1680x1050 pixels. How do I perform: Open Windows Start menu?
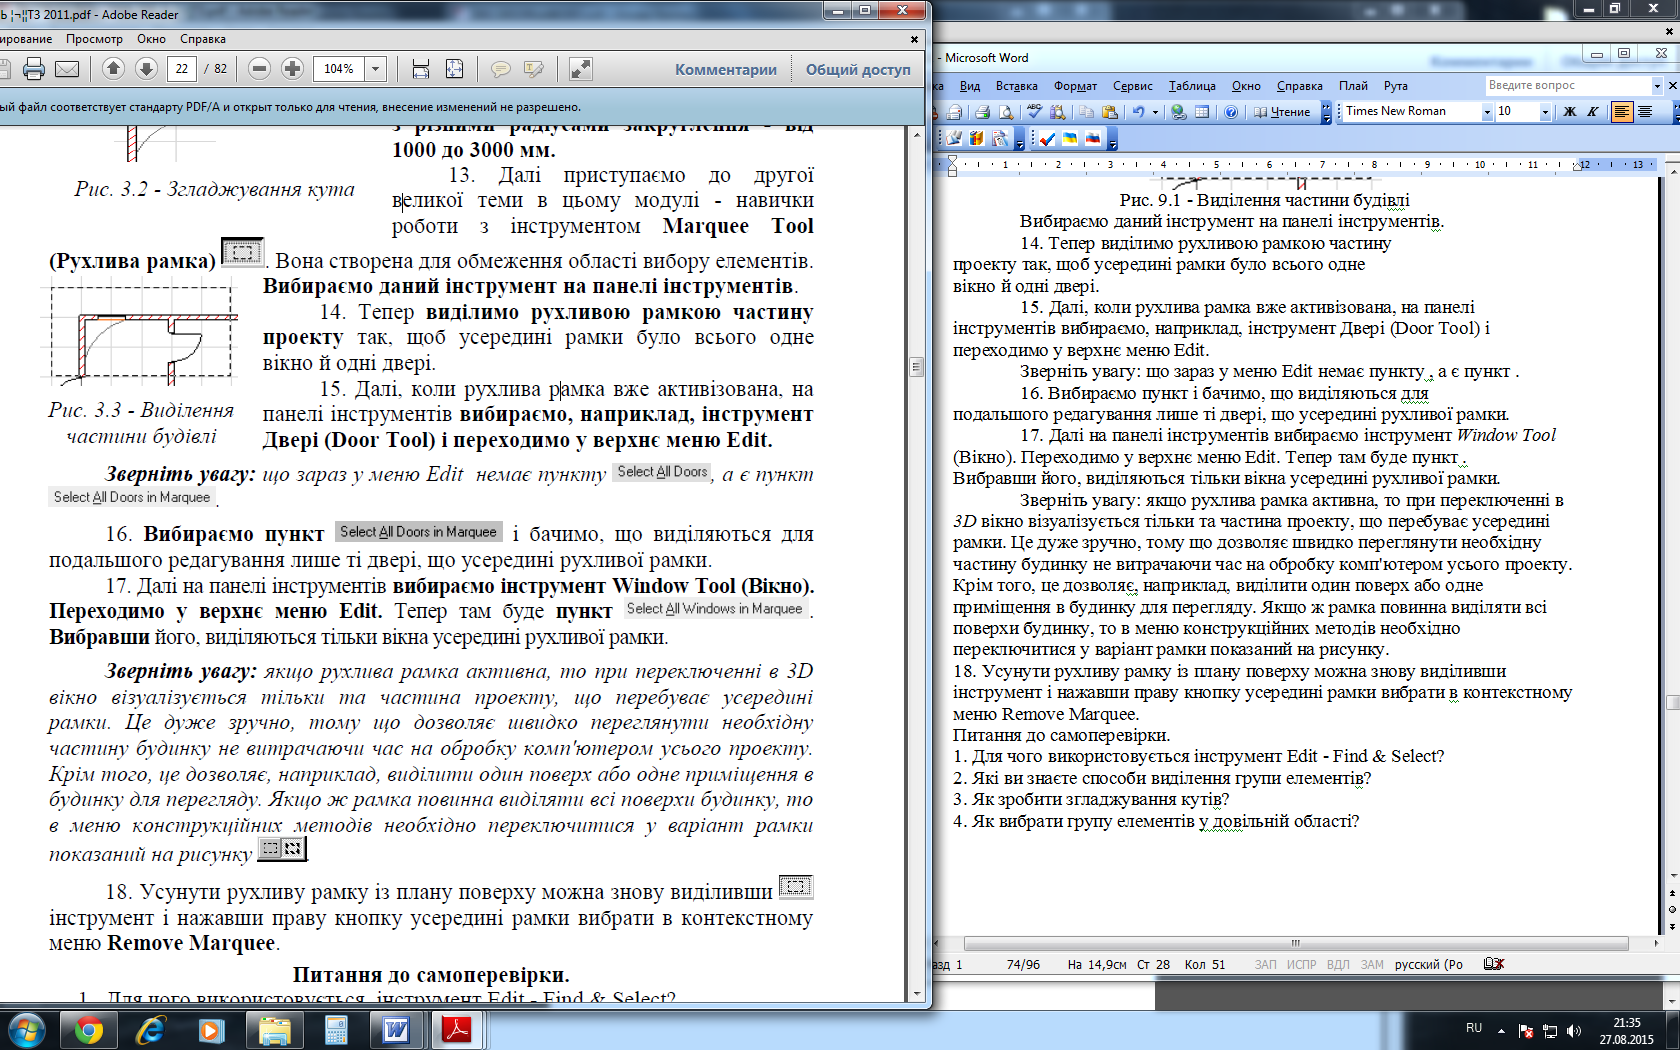[26, 1030]
